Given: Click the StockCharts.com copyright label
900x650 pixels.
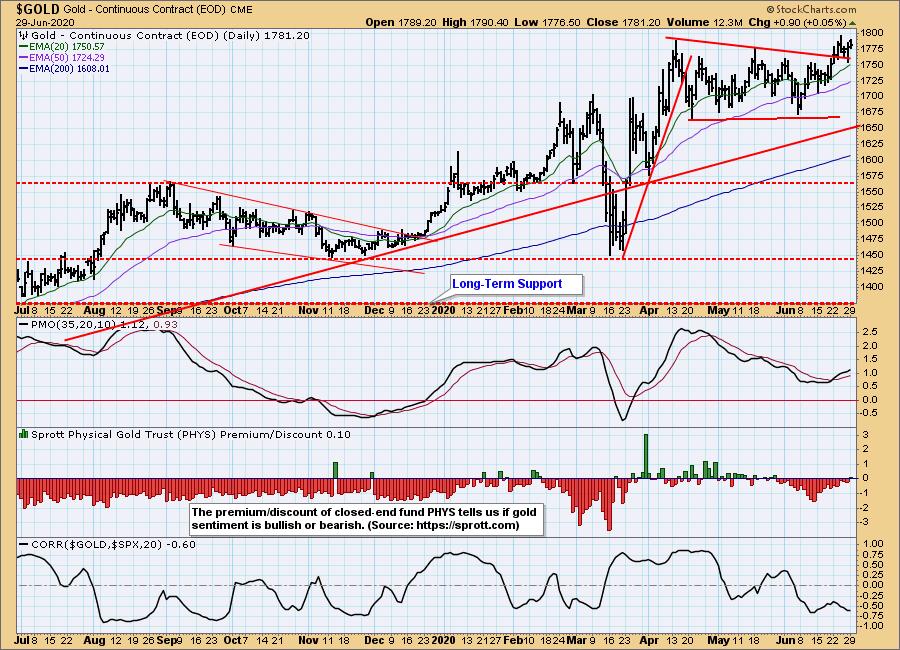Looking at the screenshot, I should pos(812,9).
